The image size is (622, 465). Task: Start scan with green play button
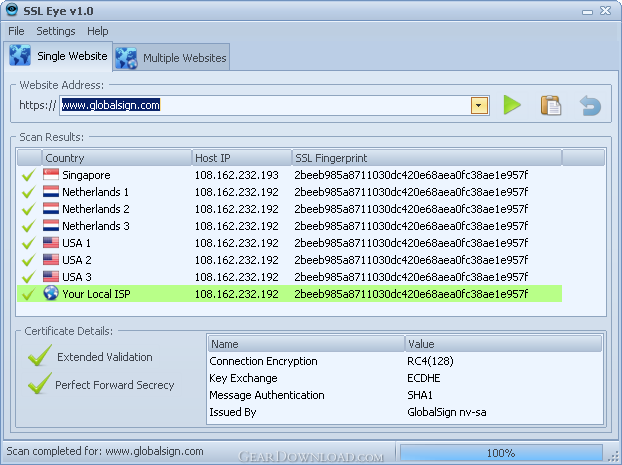(512, 105)
